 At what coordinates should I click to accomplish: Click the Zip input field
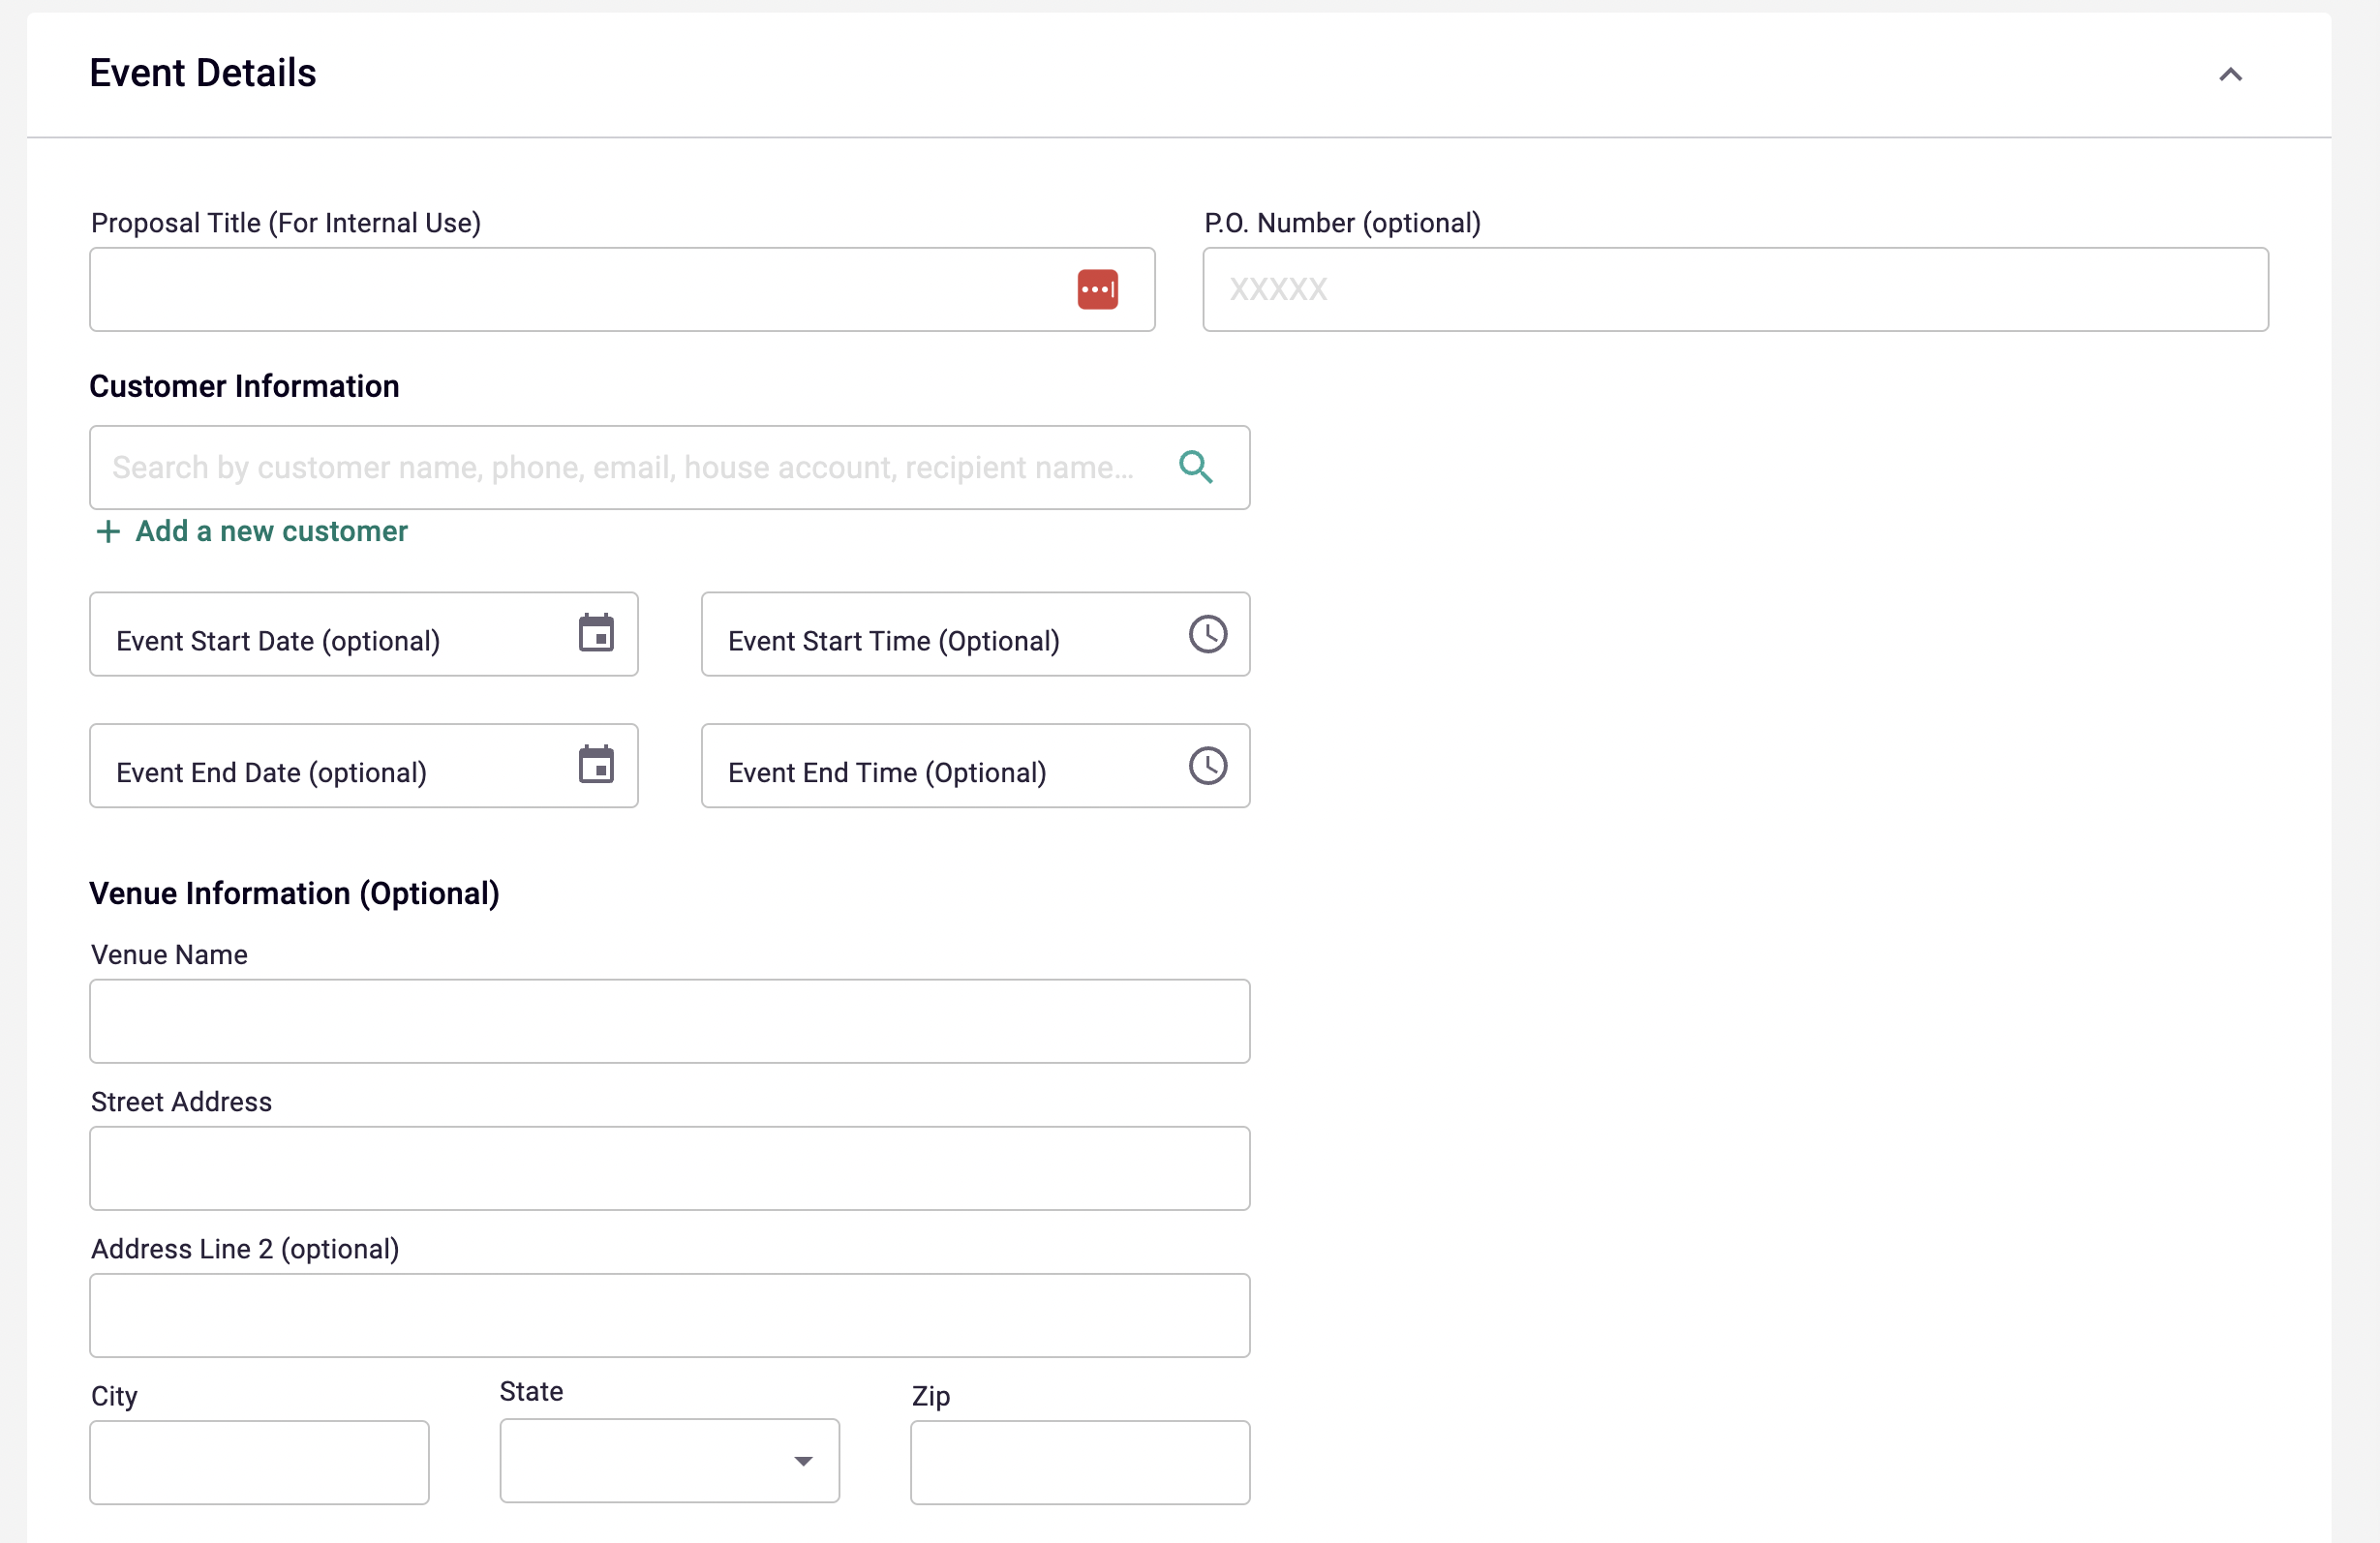pos(1080,1462)
